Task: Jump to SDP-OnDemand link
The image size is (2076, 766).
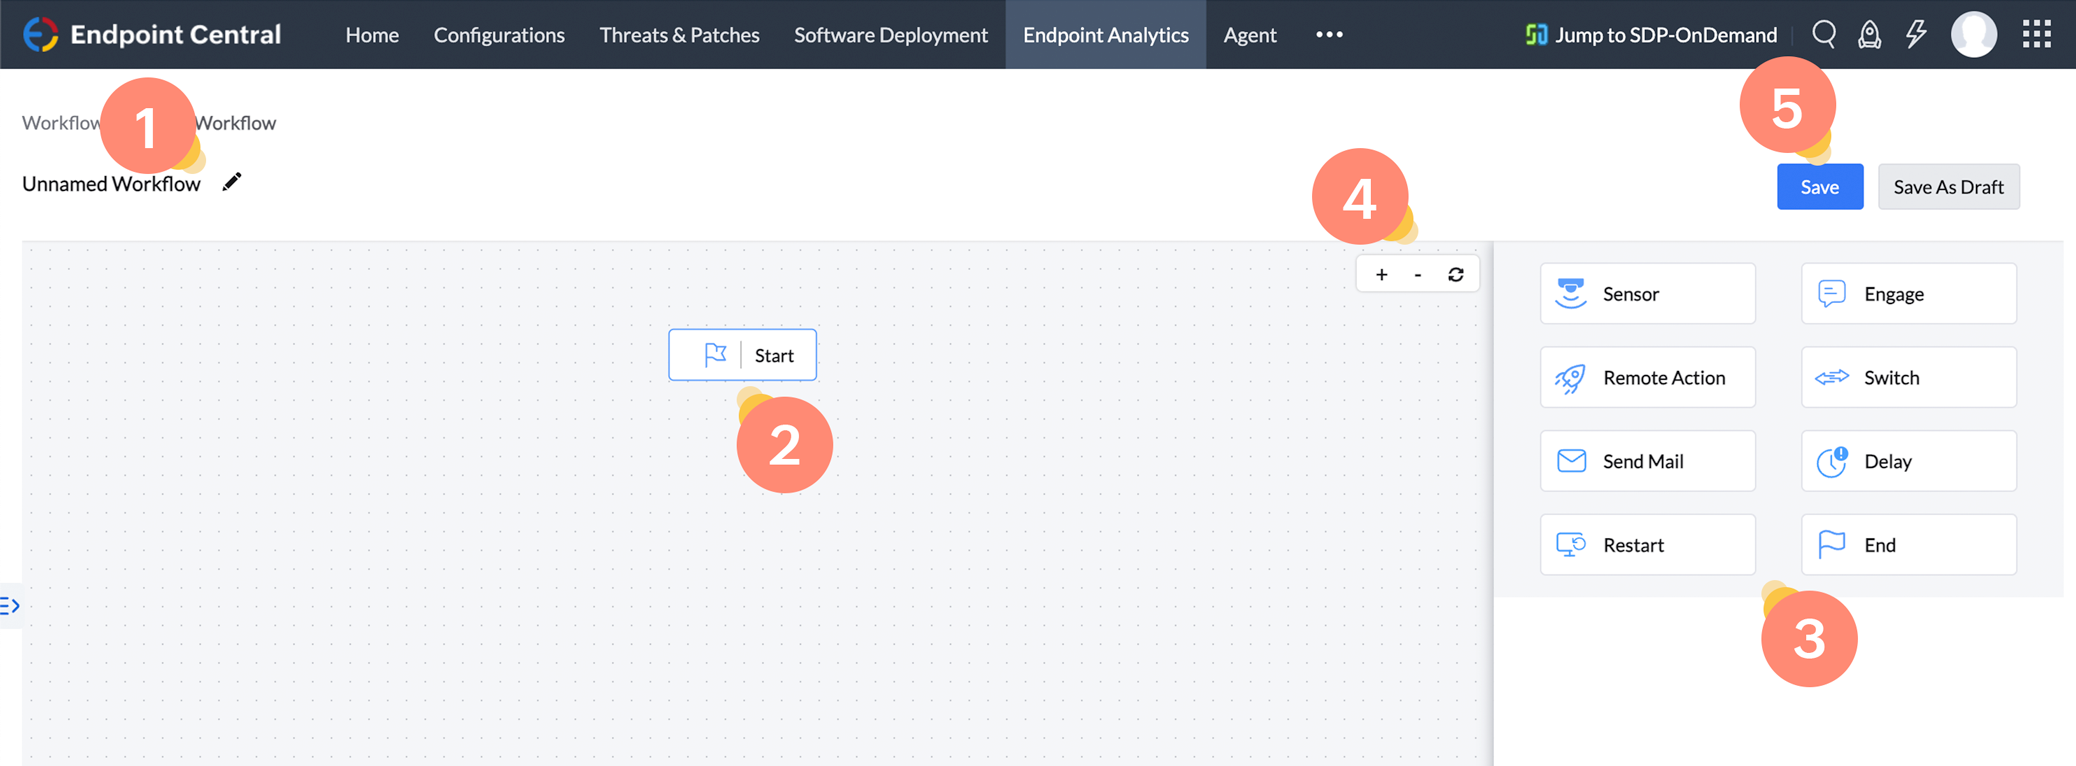Action: click(1651, 35)
